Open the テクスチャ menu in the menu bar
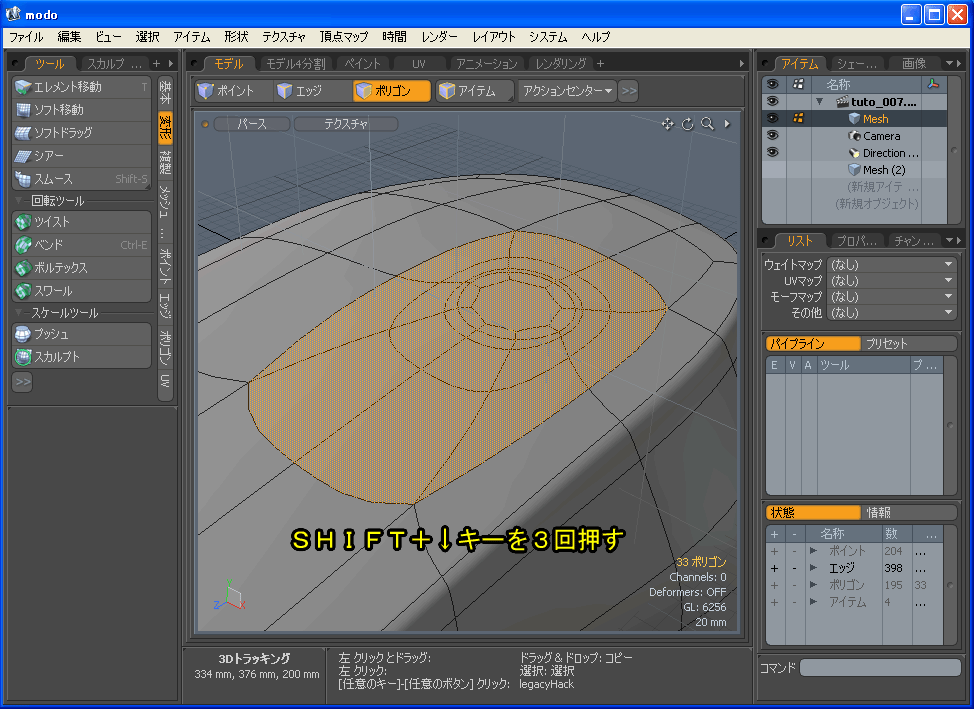Image resolution: width=974 pixels, height=709 pixels. point(284,37)
